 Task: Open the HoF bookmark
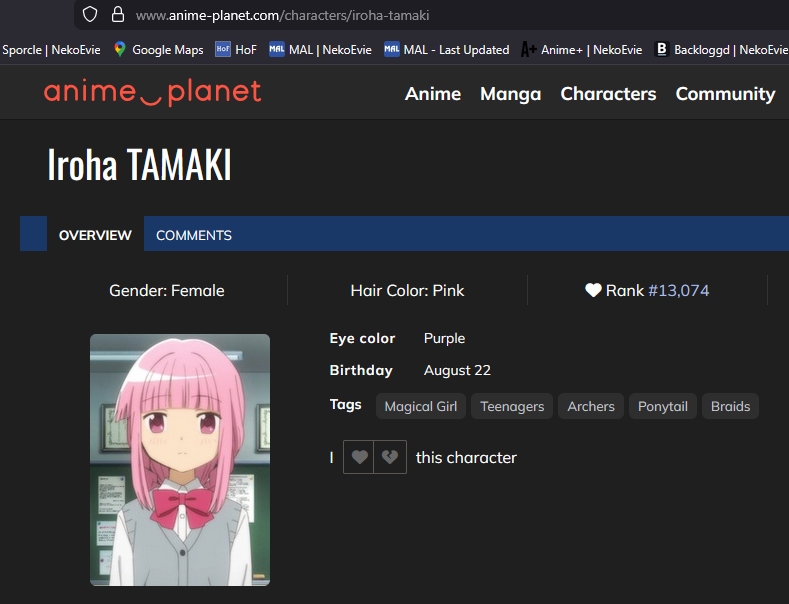coord(236,50)
